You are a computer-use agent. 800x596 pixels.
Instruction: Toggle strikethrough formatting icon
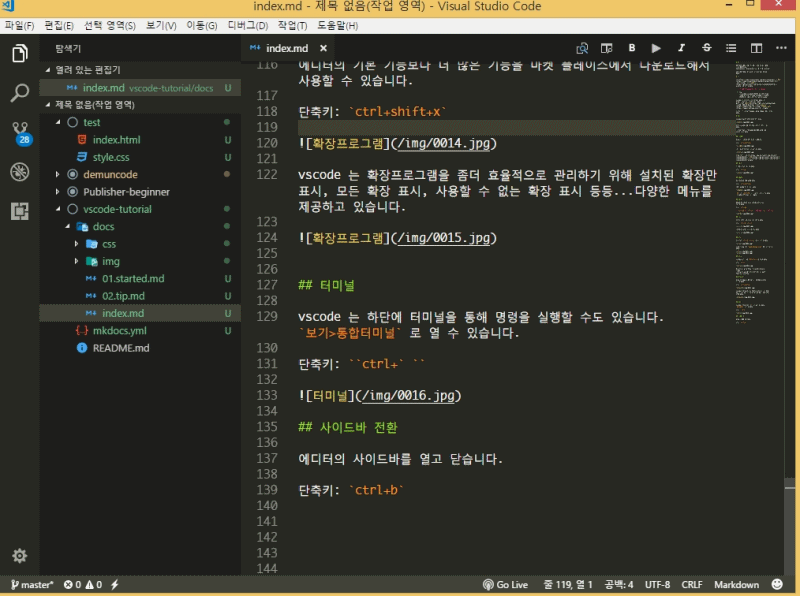click(706, 48)
